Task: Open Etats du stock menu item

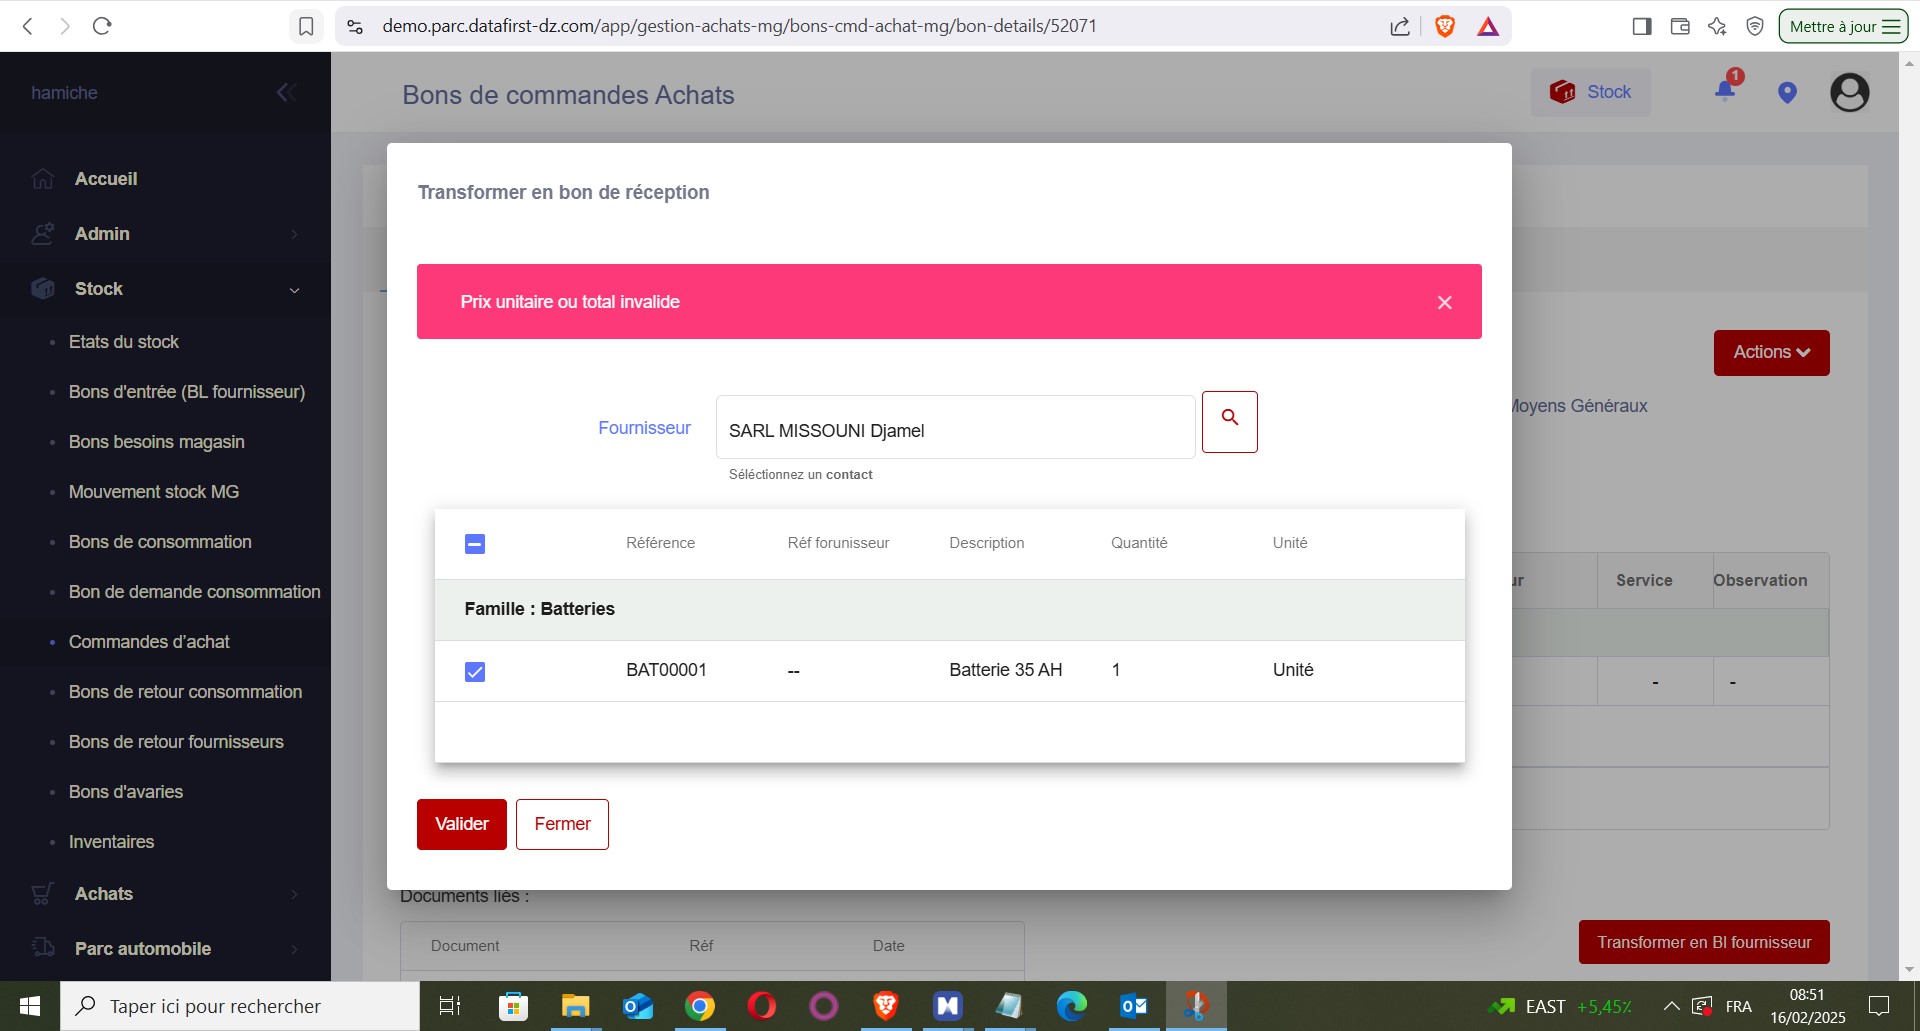Action: pos(124,342)
